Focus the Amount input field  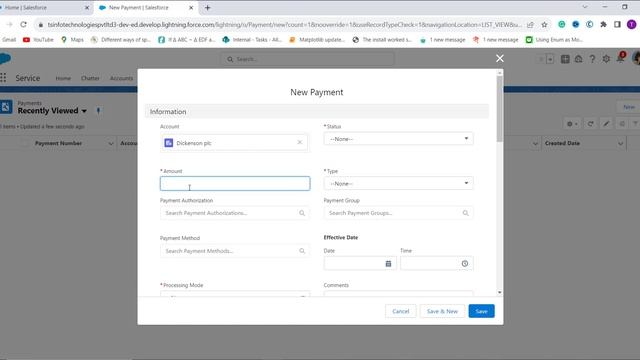[x=235, y=183]
